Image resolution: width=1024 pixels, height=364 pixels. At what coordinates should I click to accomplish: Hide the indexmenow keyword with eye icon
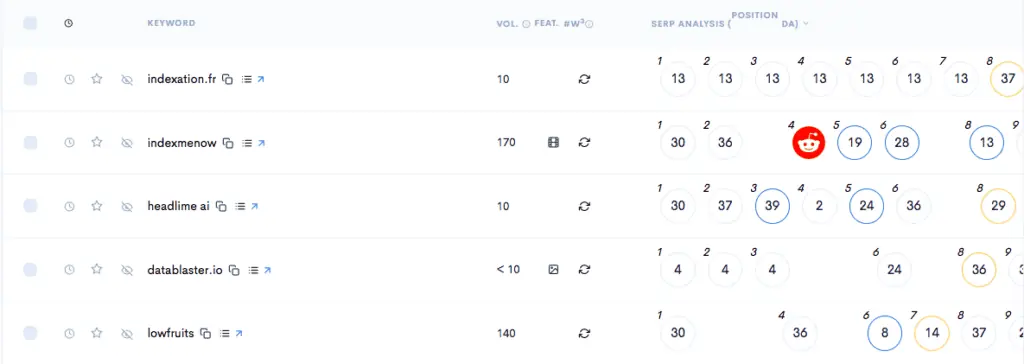[x=127, y=142]
